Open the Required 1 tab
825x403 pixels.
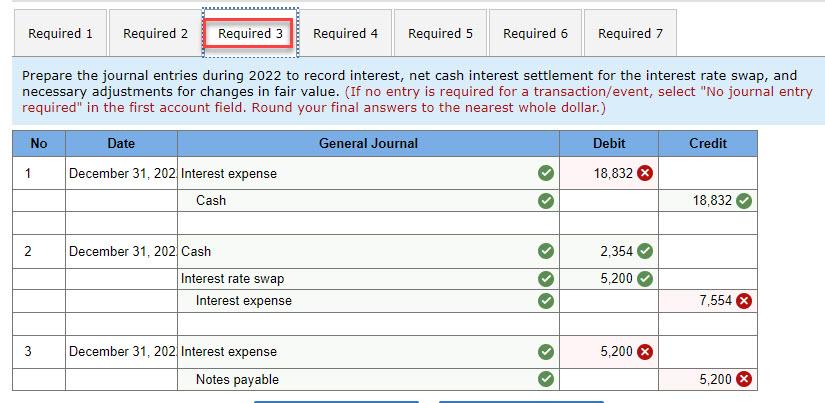coord(60,33)
